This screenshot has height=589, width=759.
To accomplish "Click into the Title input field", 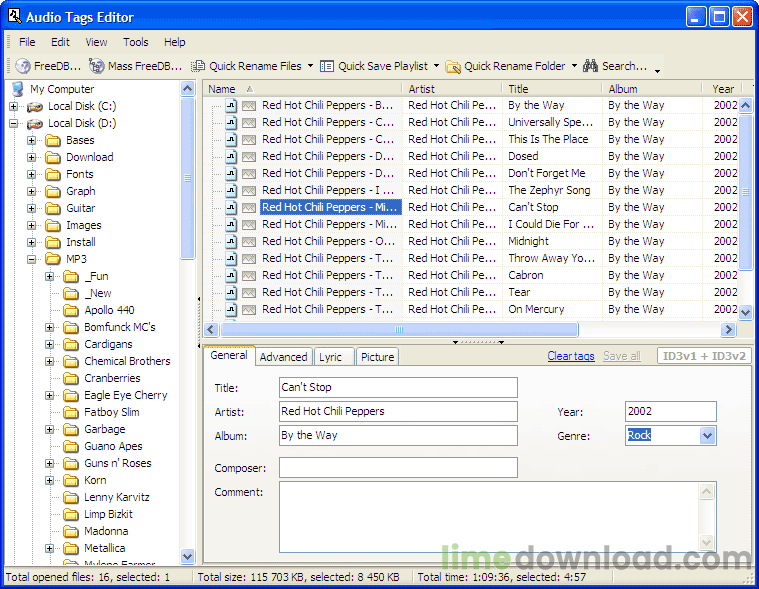I will (x=398, y=388).
